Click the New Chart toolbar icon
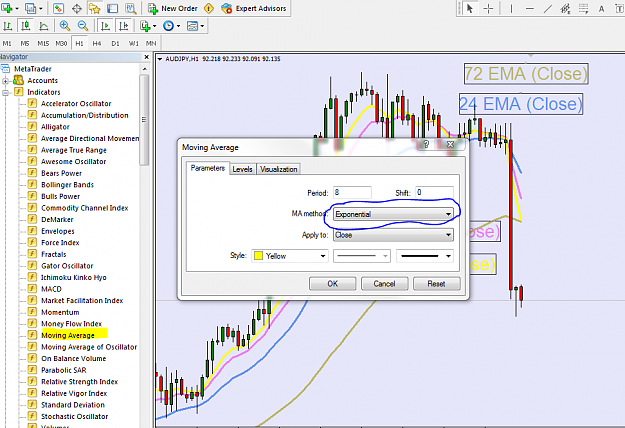 pyautogui.click(x=7, y=8)
